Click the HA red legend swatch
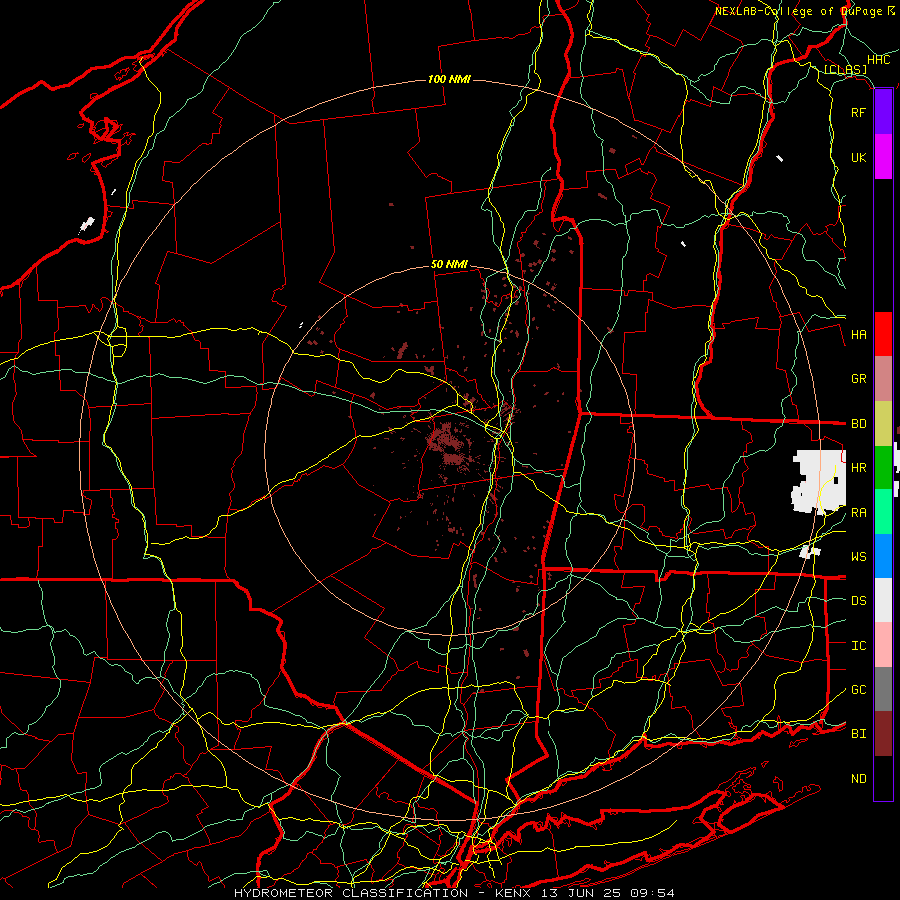 [x=883, y=334]
